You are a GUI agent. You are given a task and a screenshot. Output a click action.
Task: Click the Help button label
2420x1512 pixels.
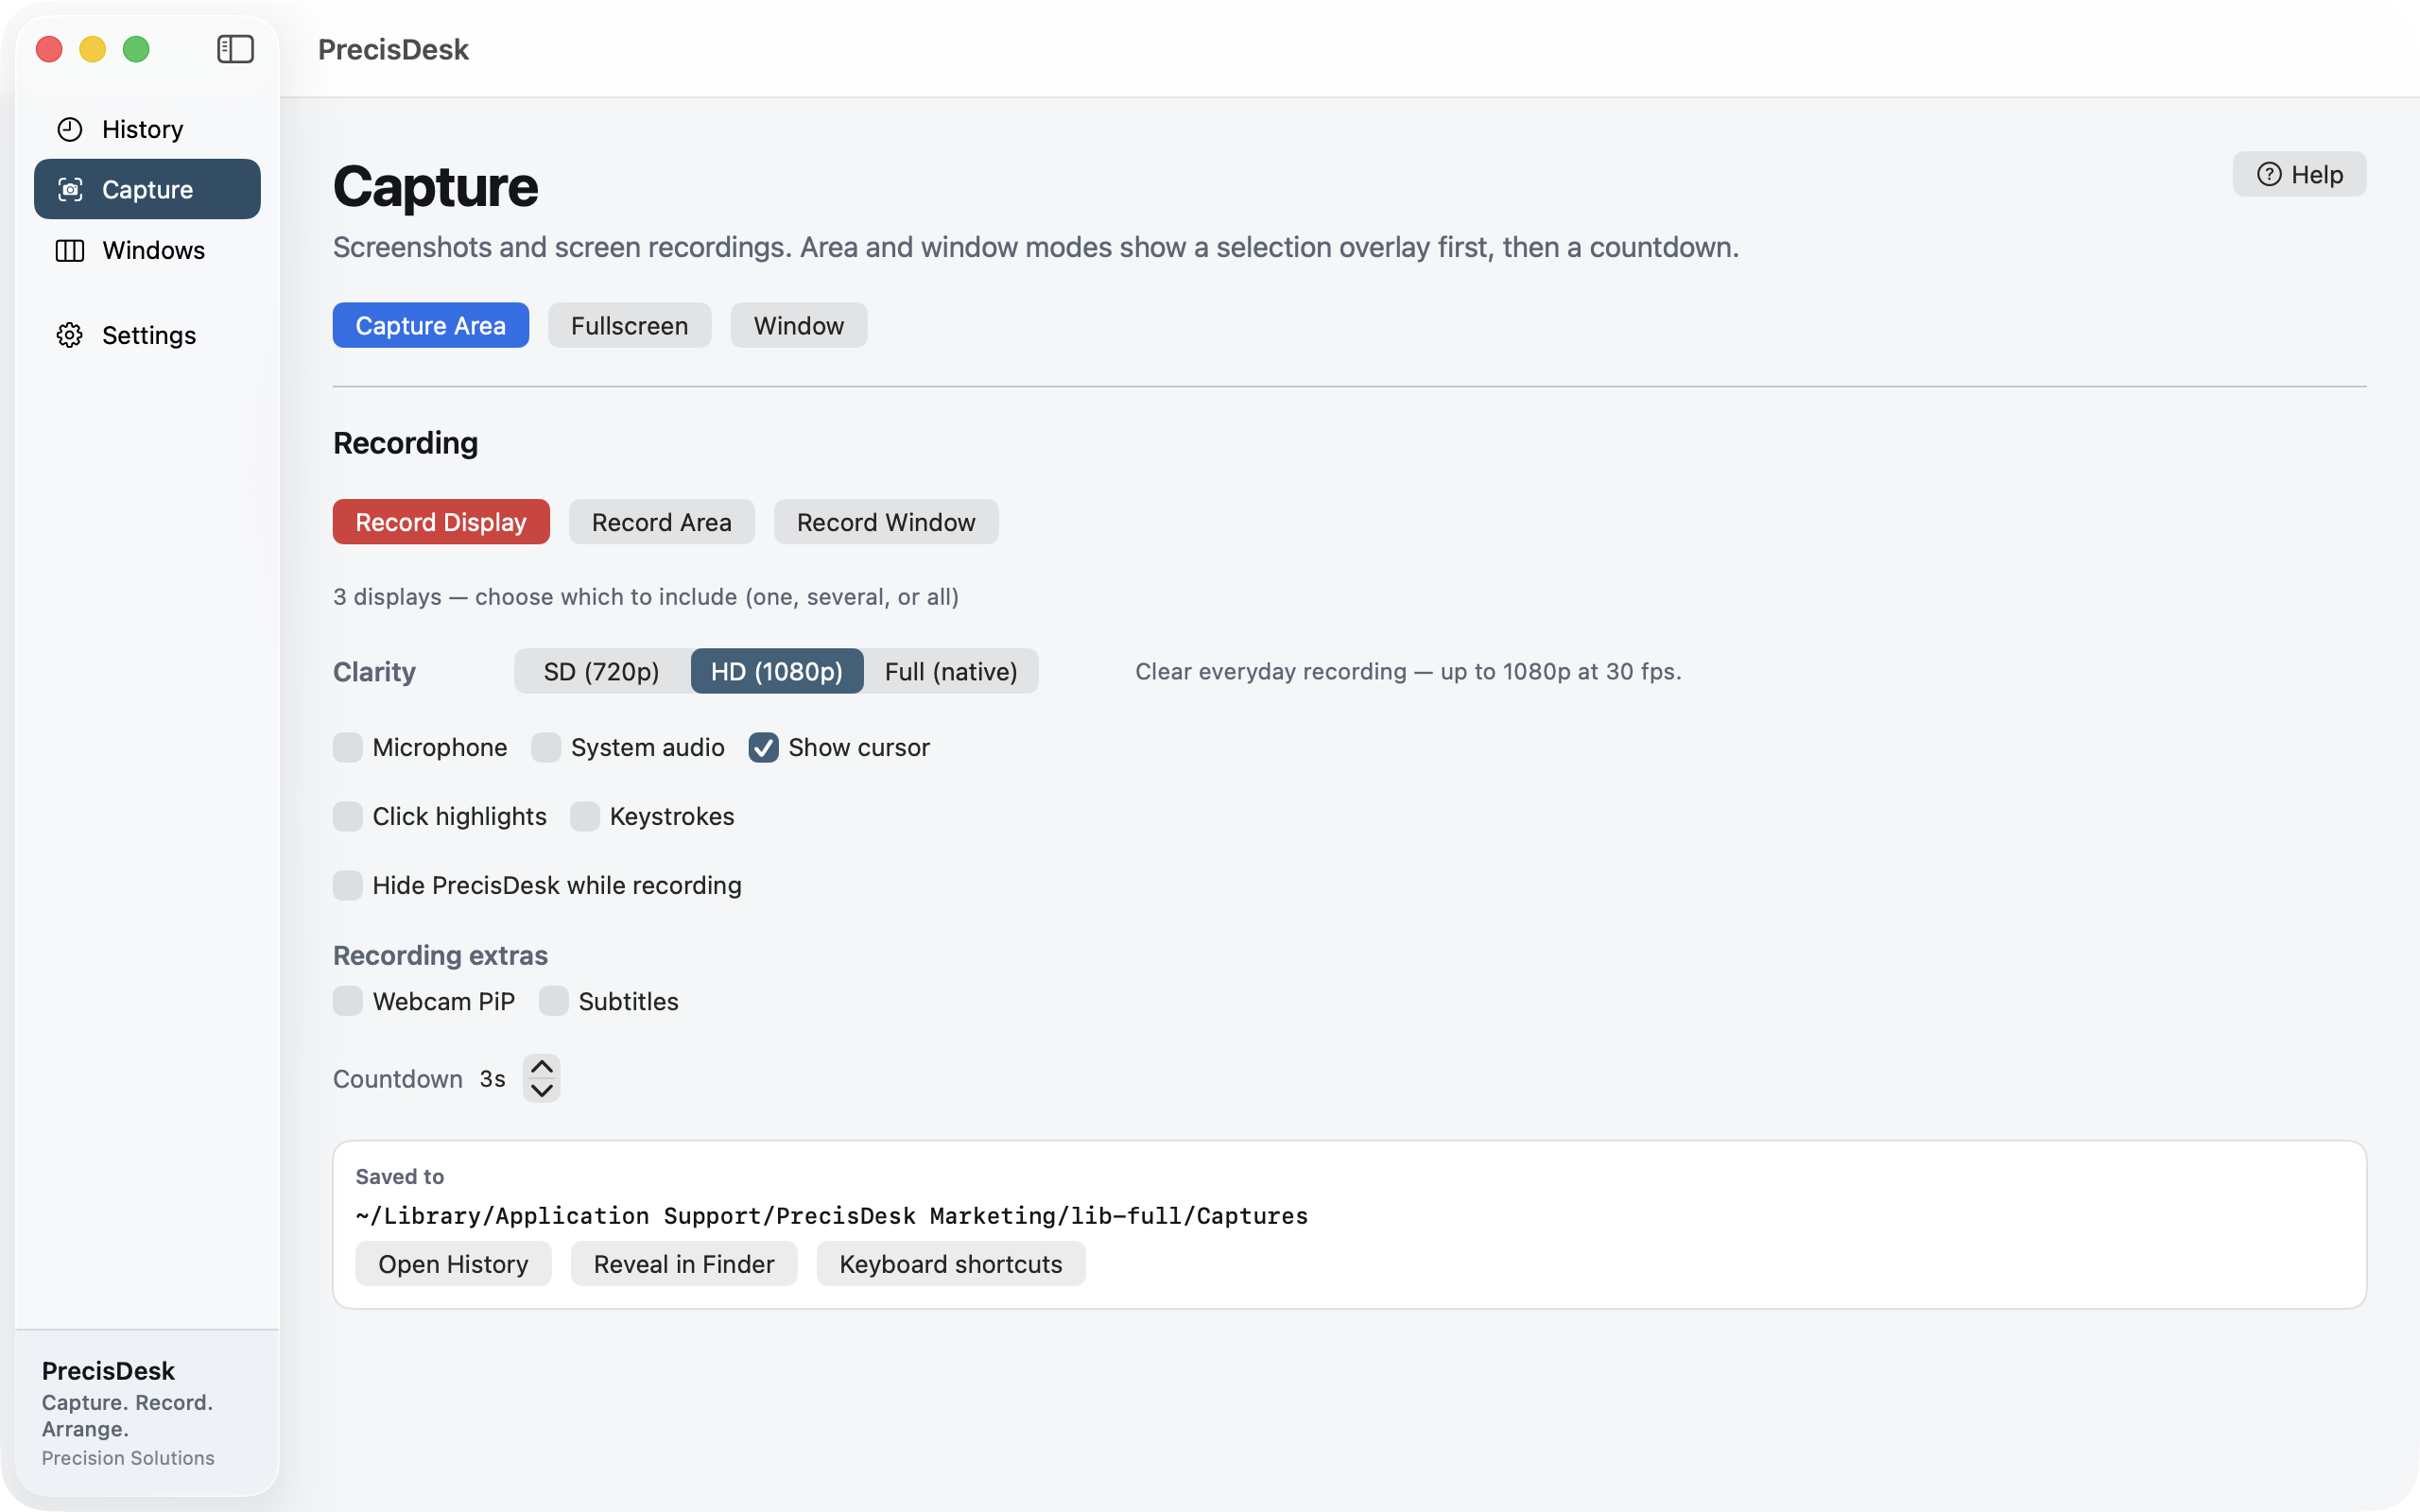coord(2317,174)
